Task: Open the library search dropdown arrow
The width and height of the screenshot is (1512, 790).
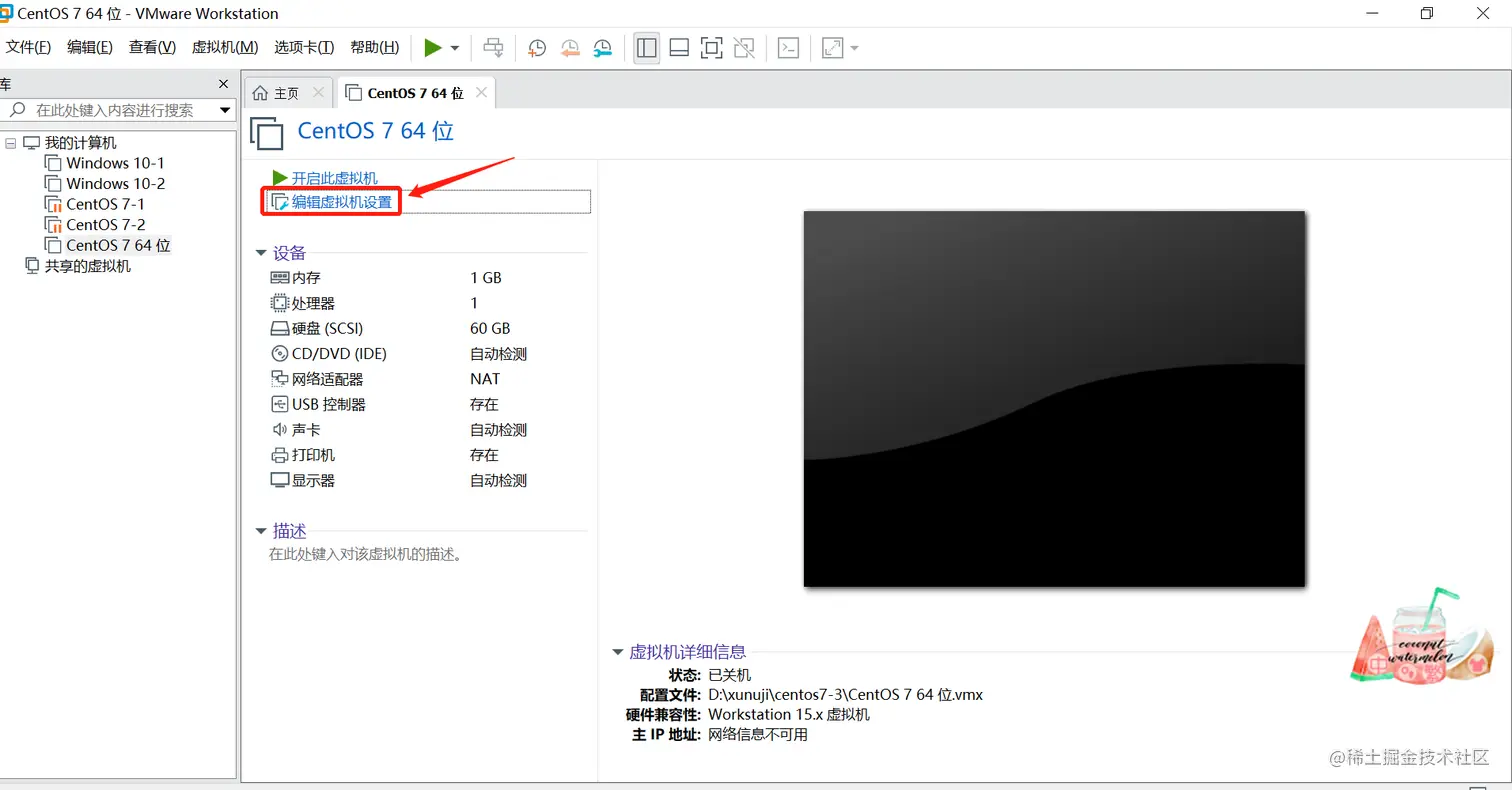Action: tap(225, 110)
